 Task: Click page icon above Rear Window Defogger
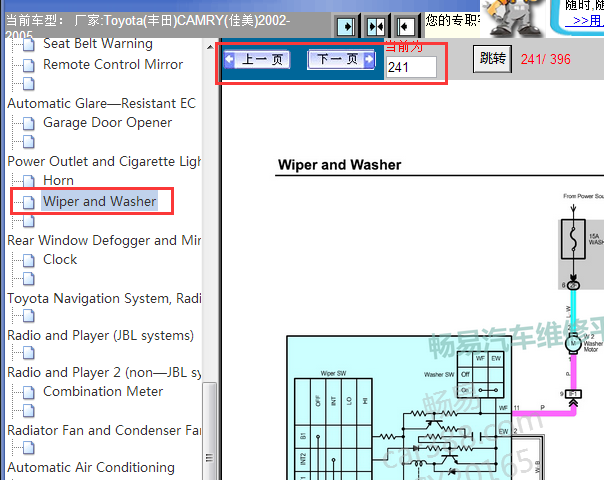(x=29, y=220)
